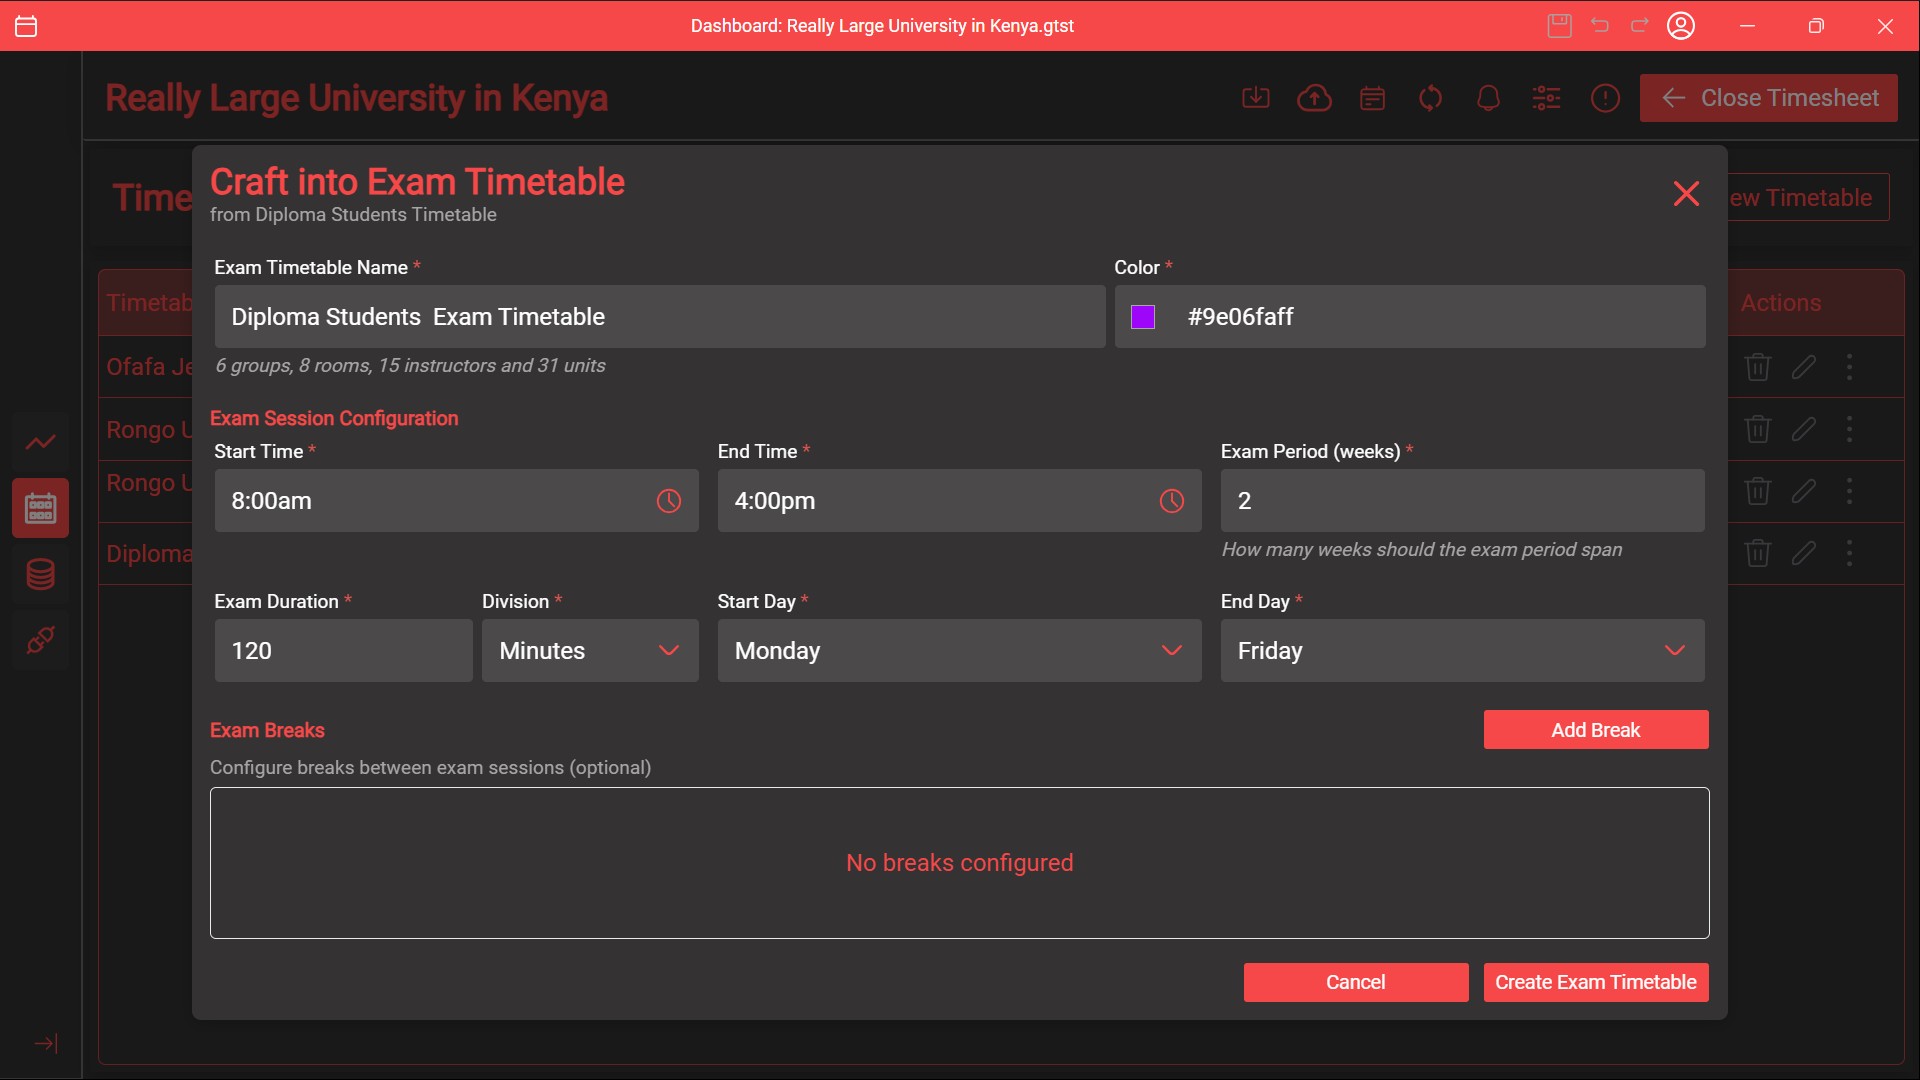Click the cloud upload icon in header
The height and width of the screenshot is (1080, 1920).
[x=1314, y=98]
